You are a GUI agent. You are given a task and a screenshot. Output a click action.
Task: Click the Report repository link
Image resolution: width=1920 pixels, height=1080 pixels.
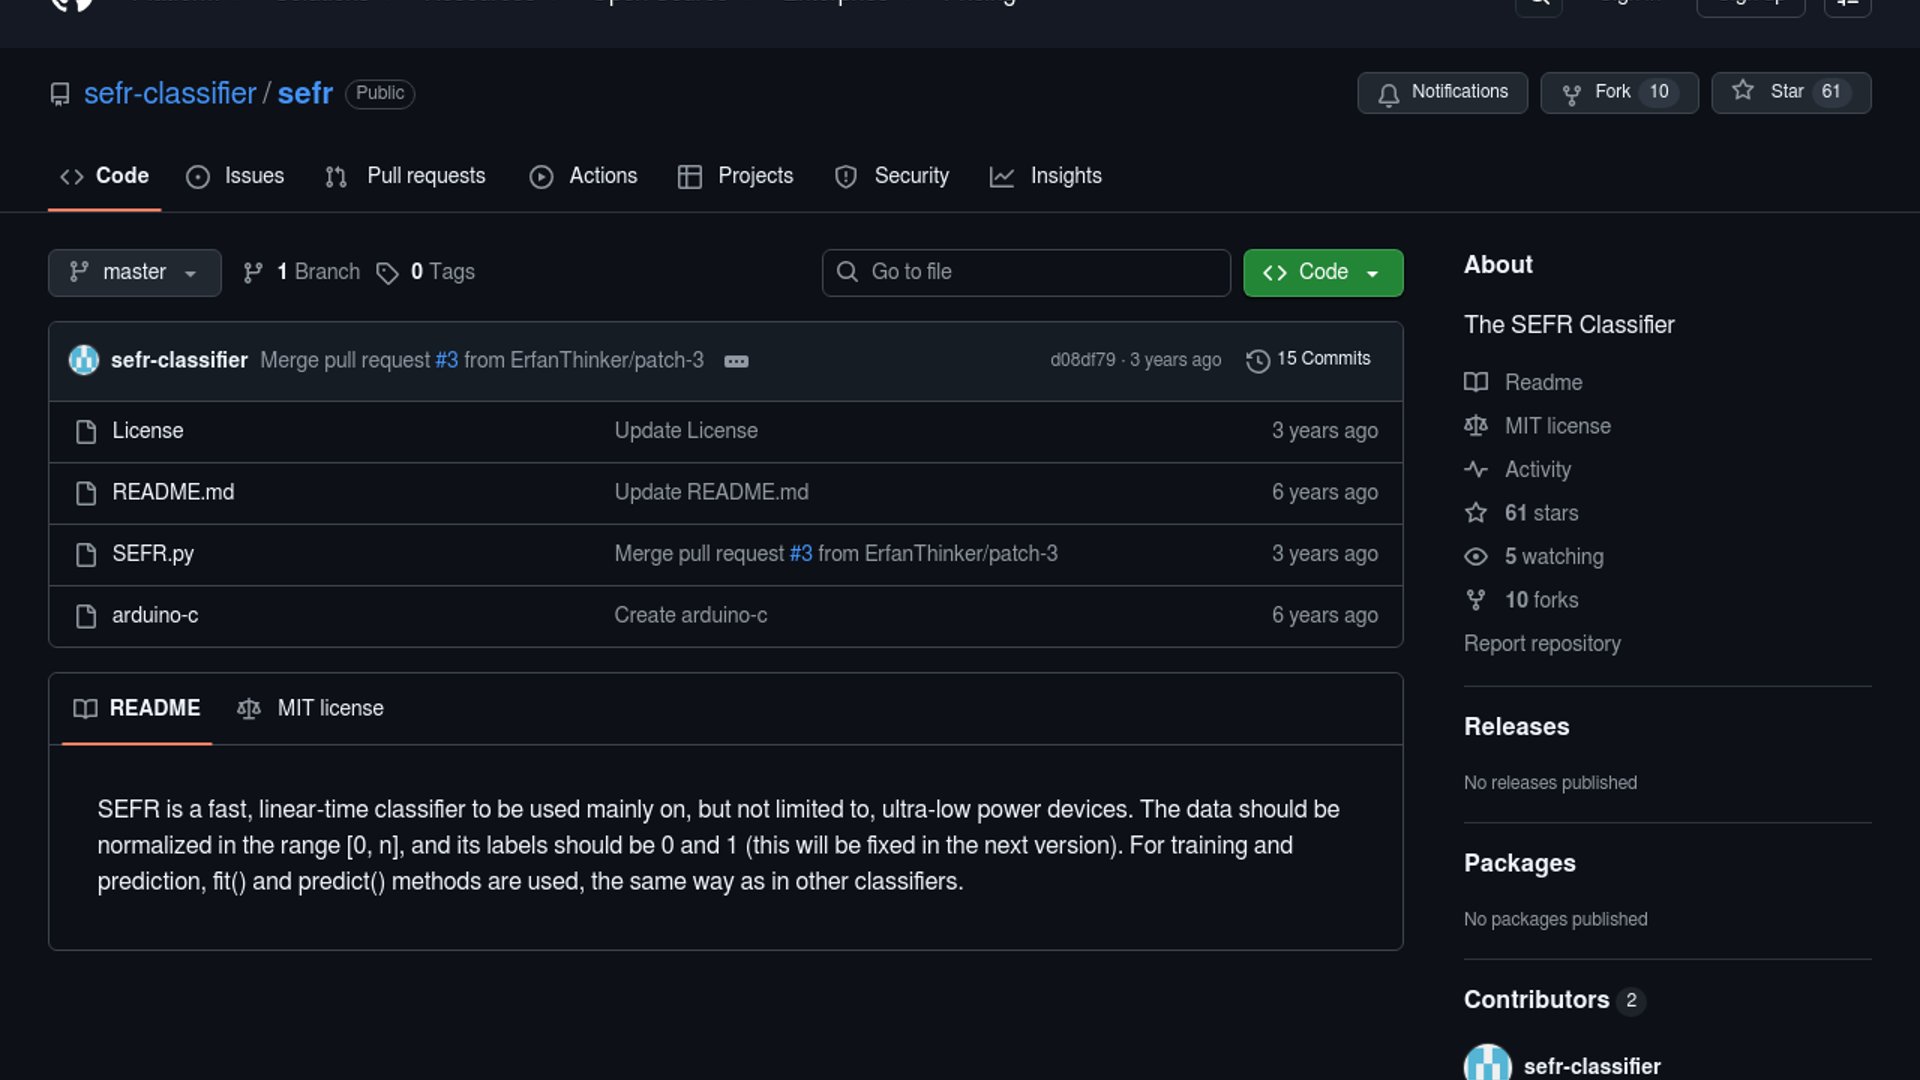(1542, 644)
